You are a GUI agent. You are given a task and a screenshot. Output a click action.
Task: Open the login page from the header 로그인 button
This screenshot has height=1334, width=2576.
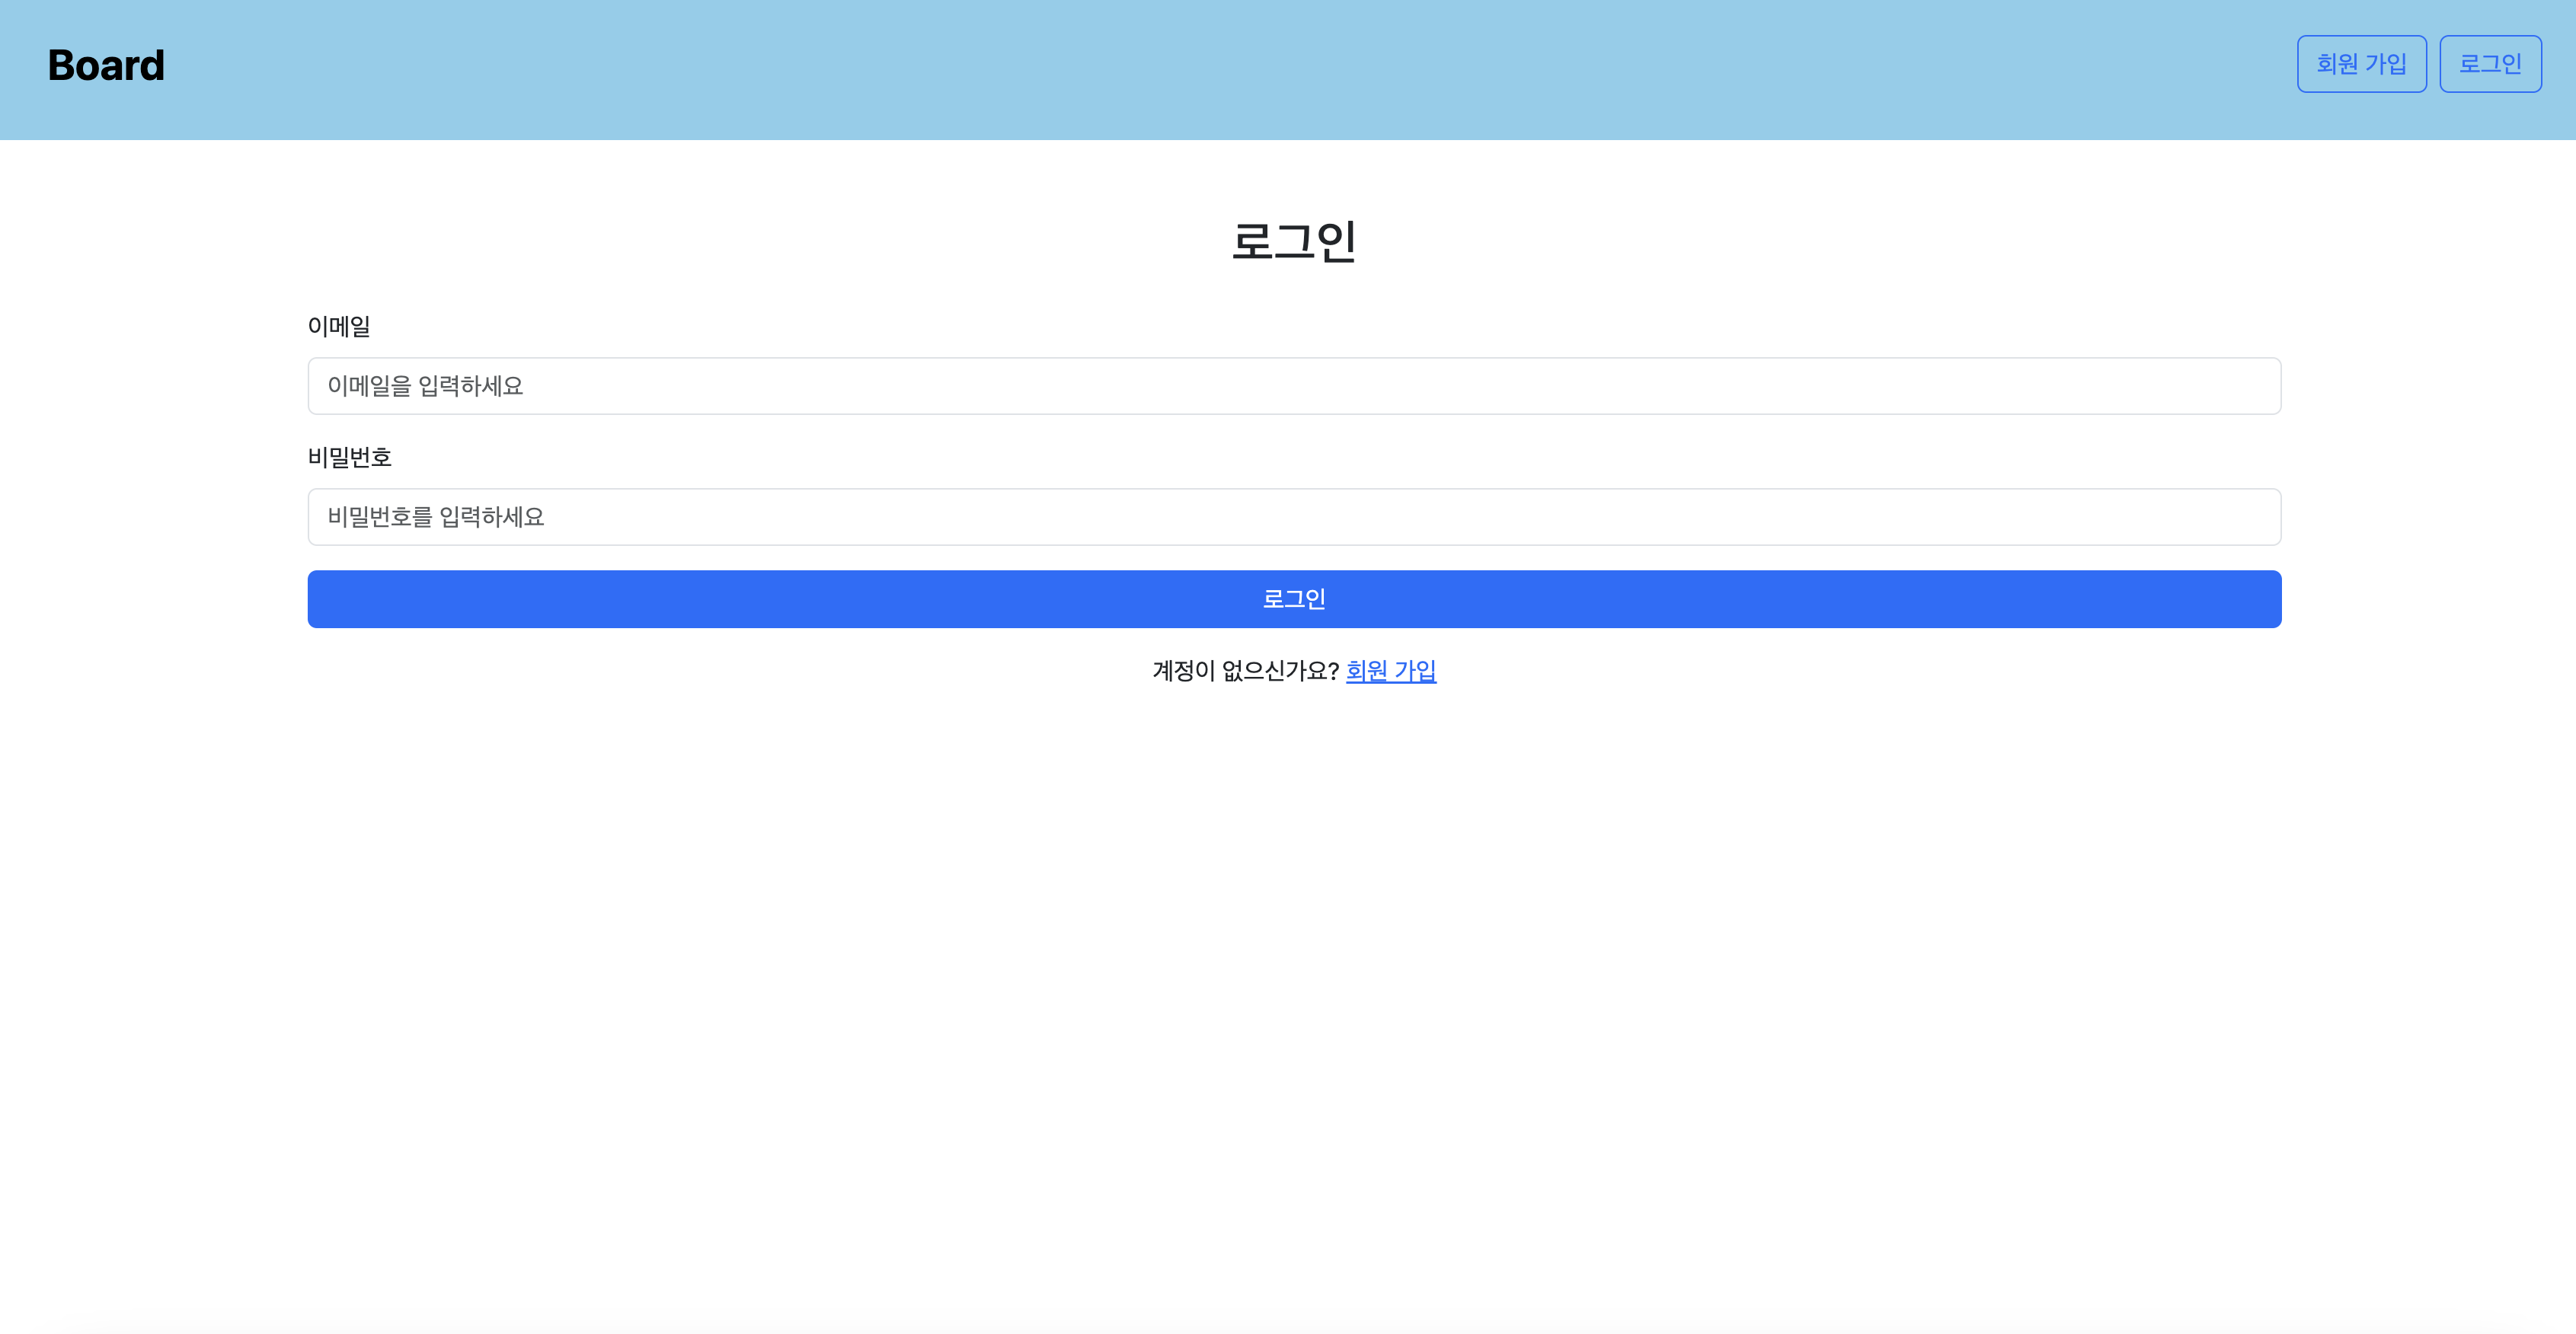[2490, 63]
